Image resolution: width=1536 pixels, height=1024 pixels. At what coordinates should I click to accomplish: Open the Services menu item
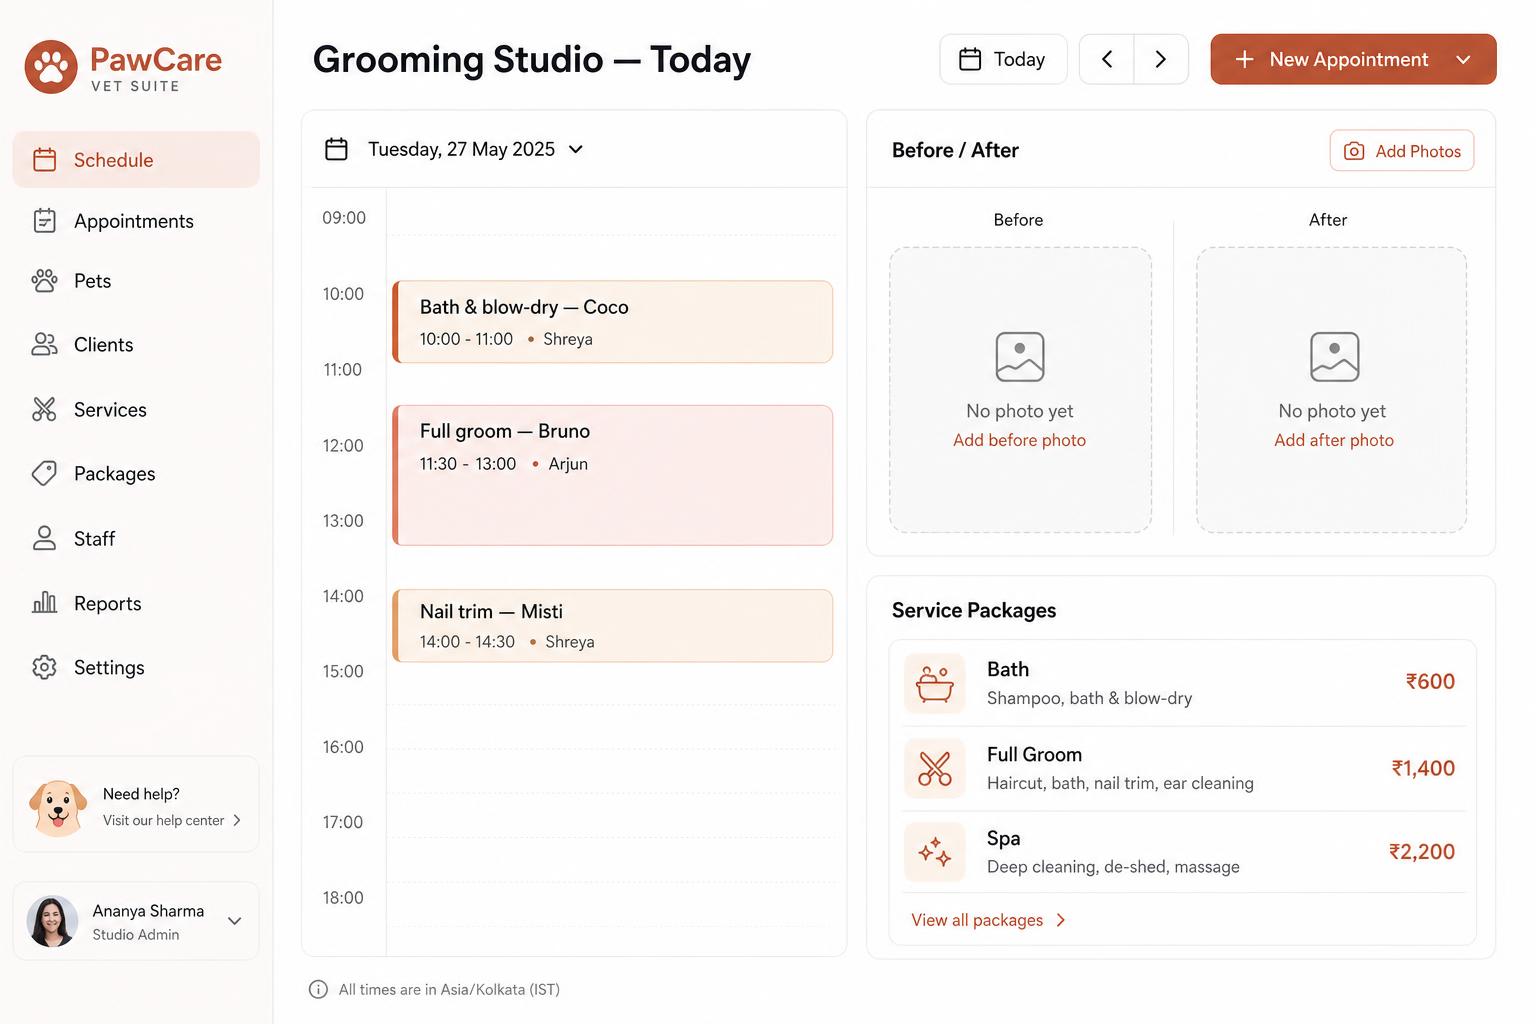(x=136, y=409)
